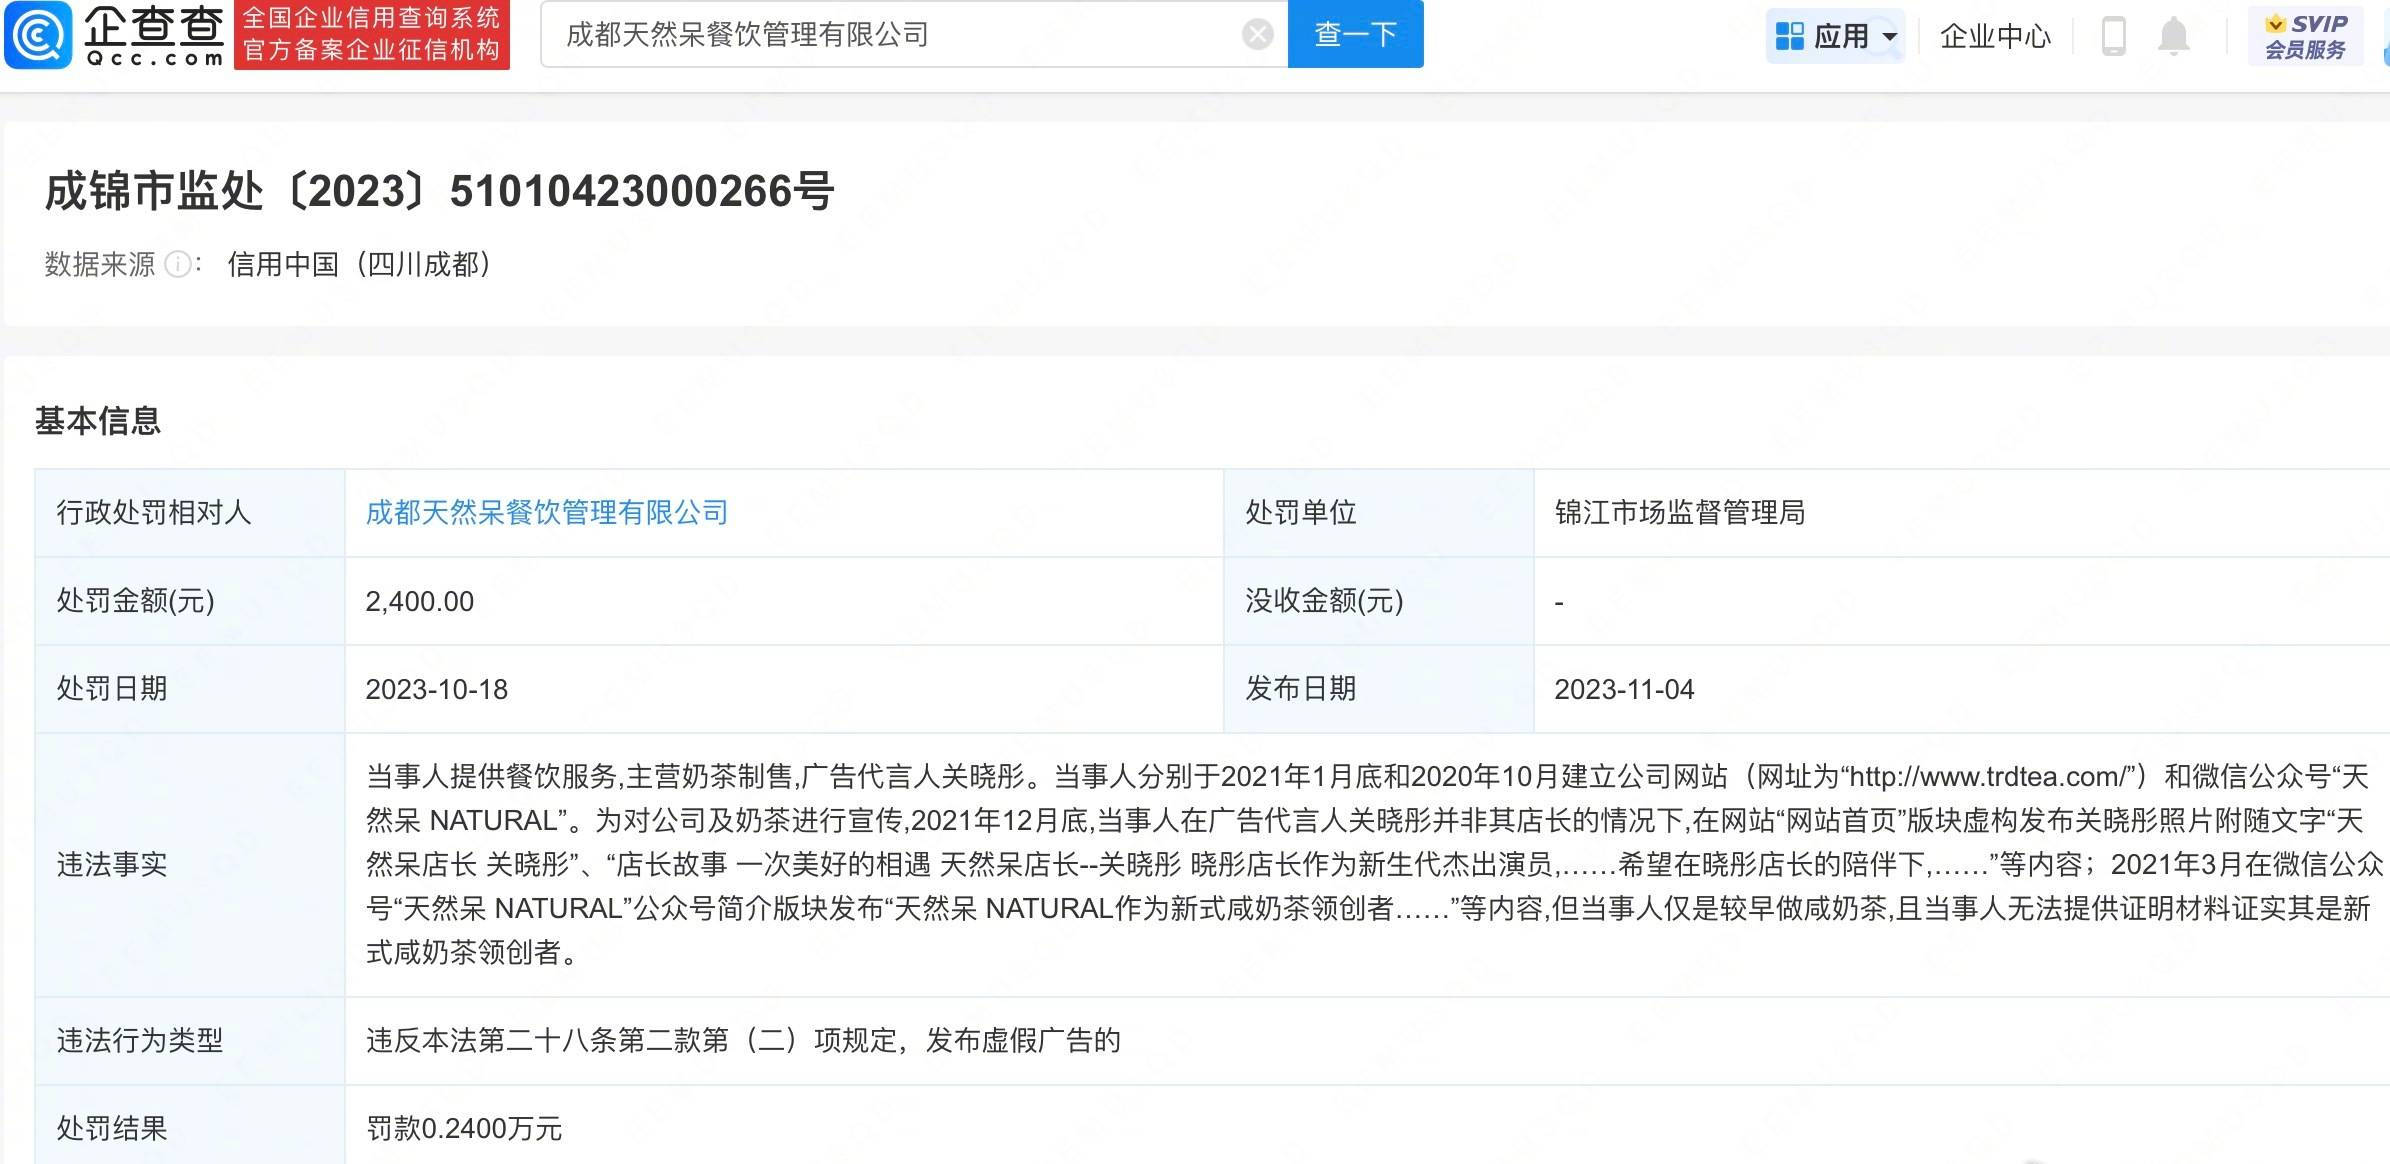
Task: Click the 基本信息 section heading
Action: pyautogui.click(x=98, y=421)
